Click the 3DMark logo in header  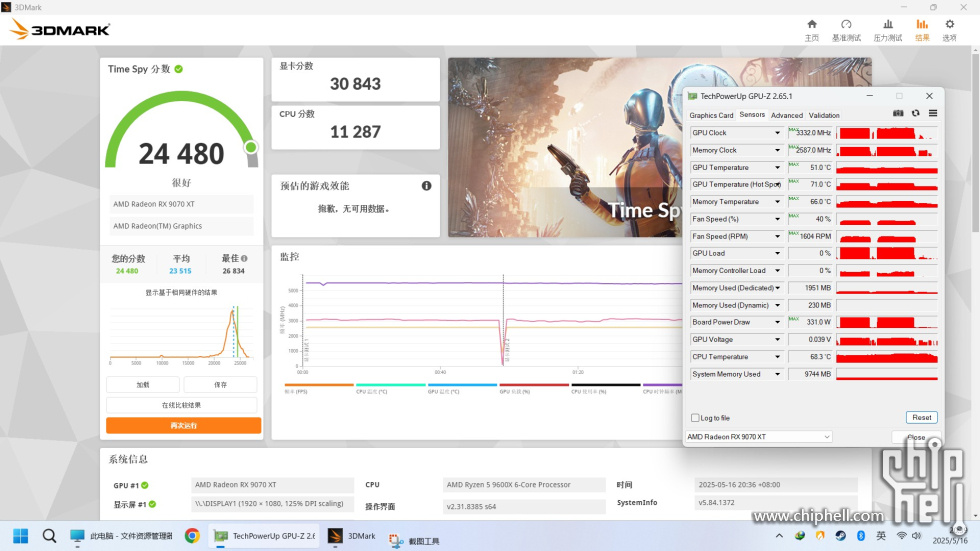tap(60, 29)
